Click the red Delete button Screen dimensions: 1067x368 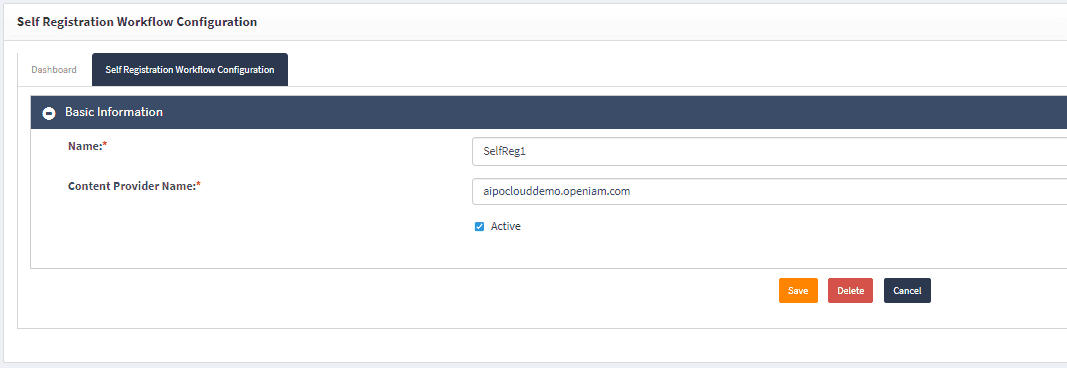point(851,290)
